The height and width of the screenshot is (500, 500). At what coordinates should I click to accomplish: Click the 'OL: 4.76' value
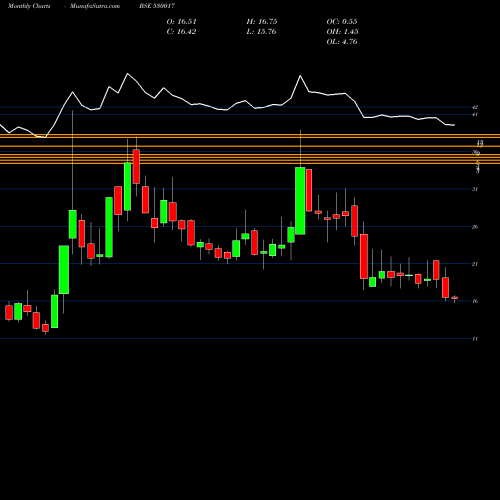[x=342, y=42]
